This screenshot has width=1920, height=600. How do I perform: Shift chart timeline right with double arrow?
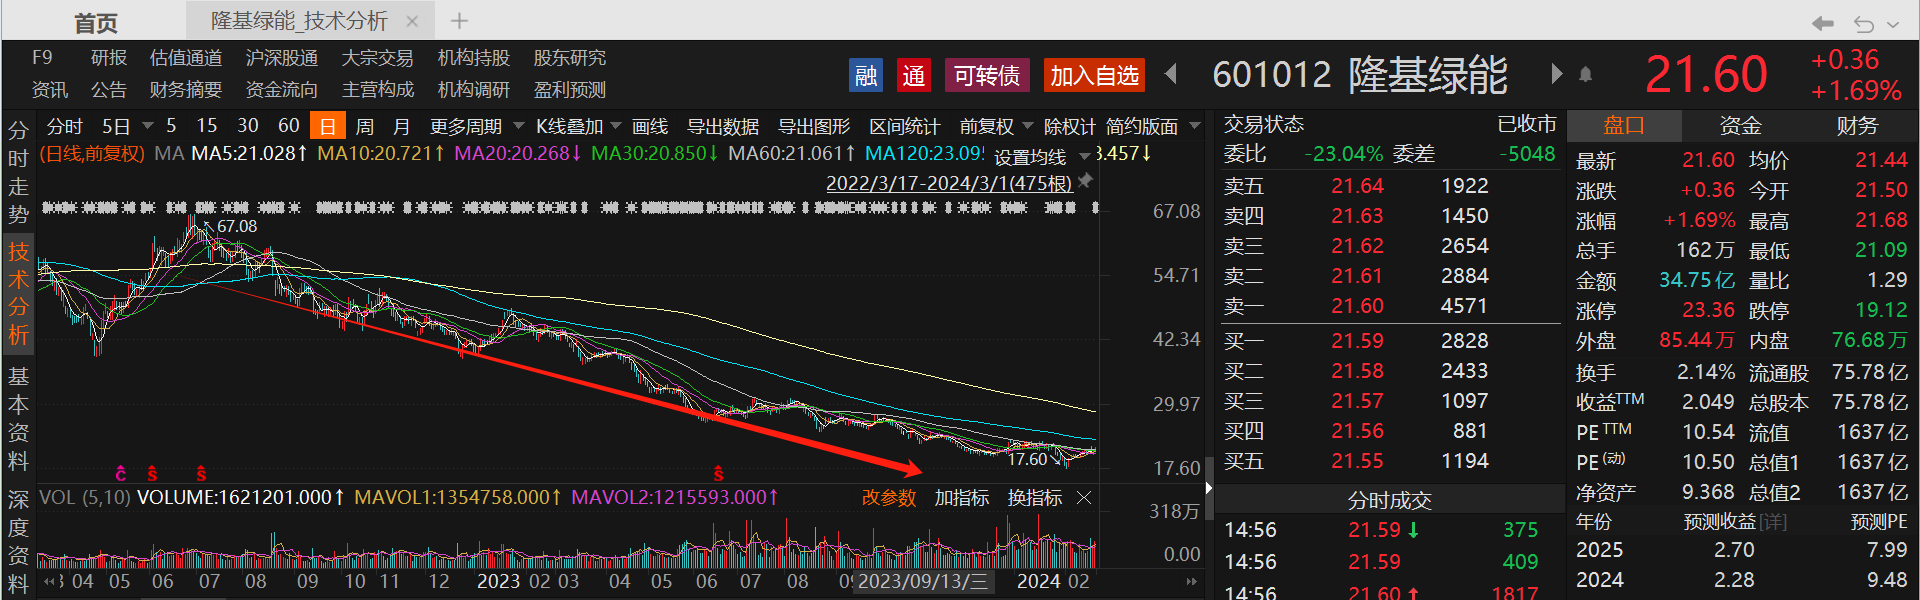click(x=1191, y=581)
